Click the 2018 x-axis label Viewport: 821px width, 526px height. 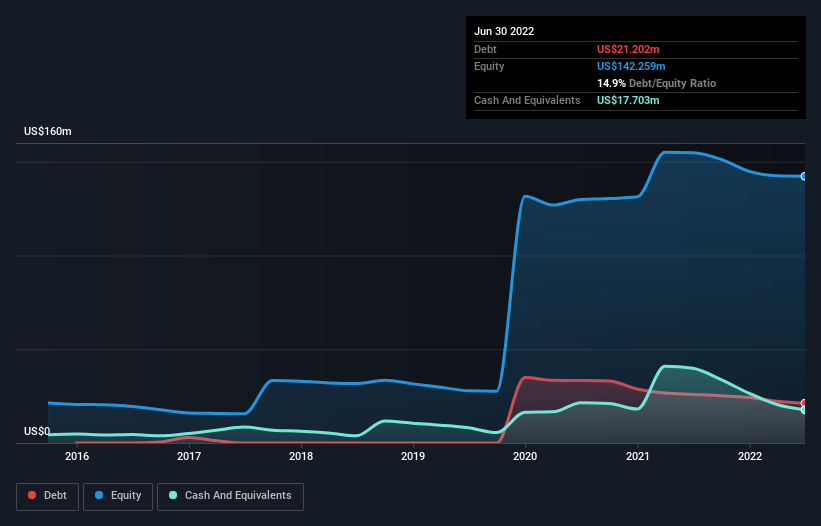(301, 456)
